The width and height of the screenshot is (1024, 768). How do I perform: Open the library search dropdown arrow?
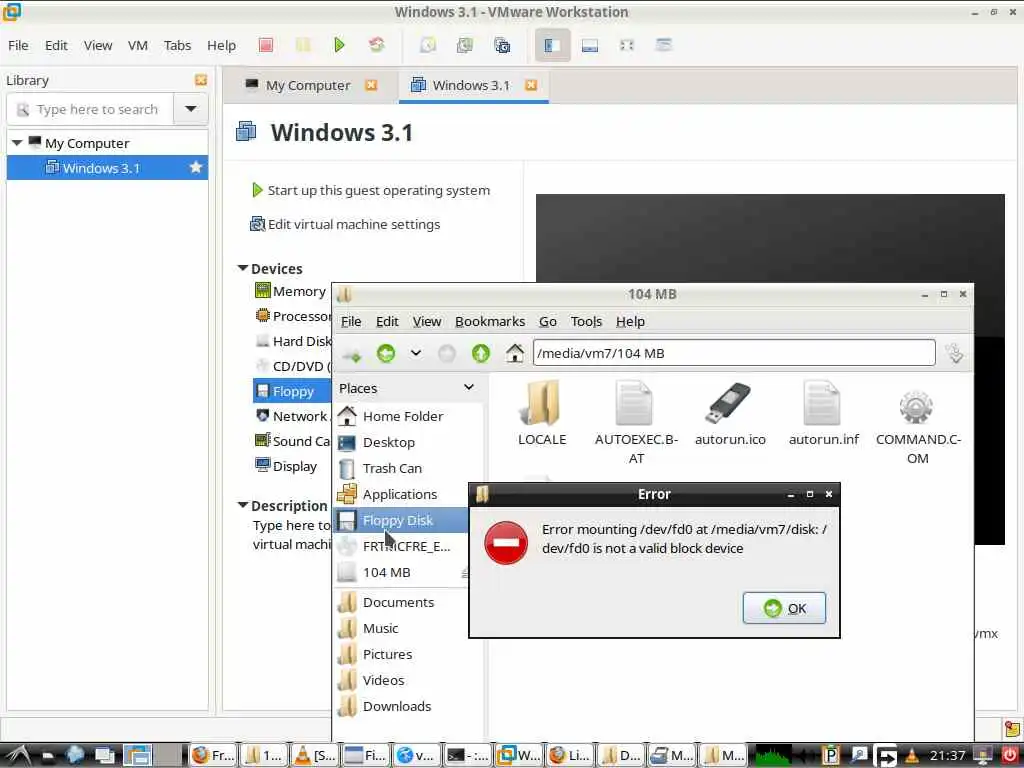click(191, 109)
